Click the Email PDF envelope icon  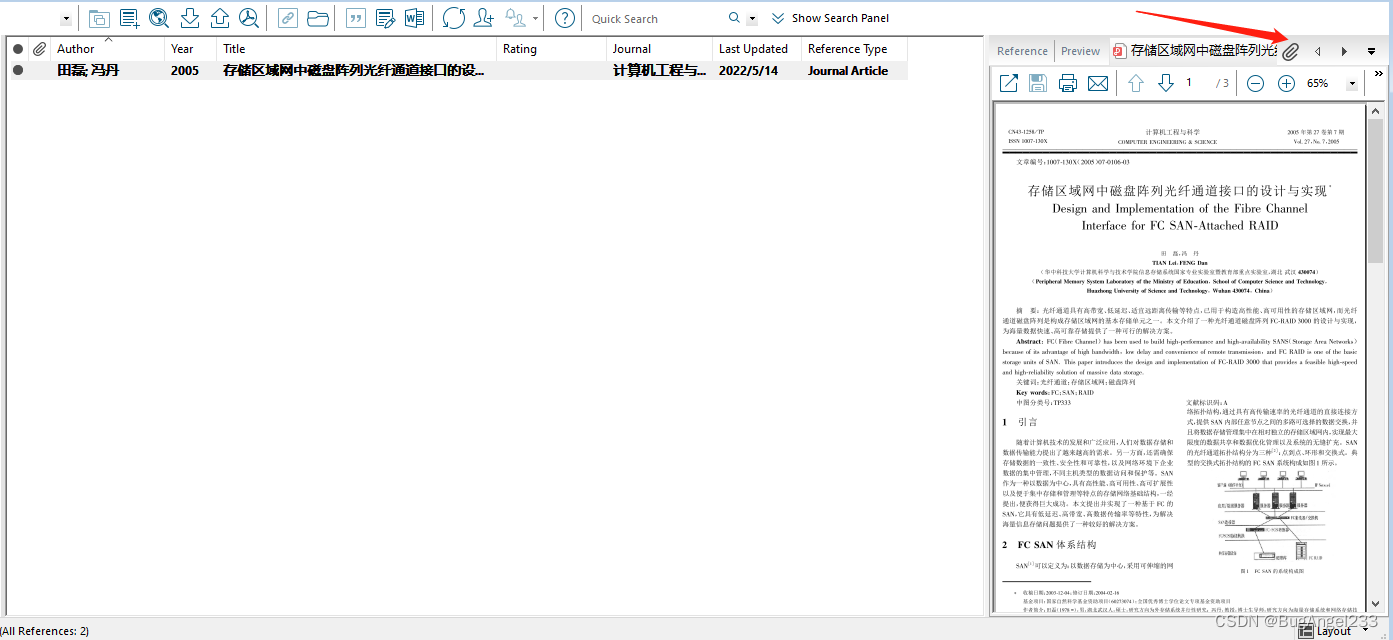coord(1098,83)
